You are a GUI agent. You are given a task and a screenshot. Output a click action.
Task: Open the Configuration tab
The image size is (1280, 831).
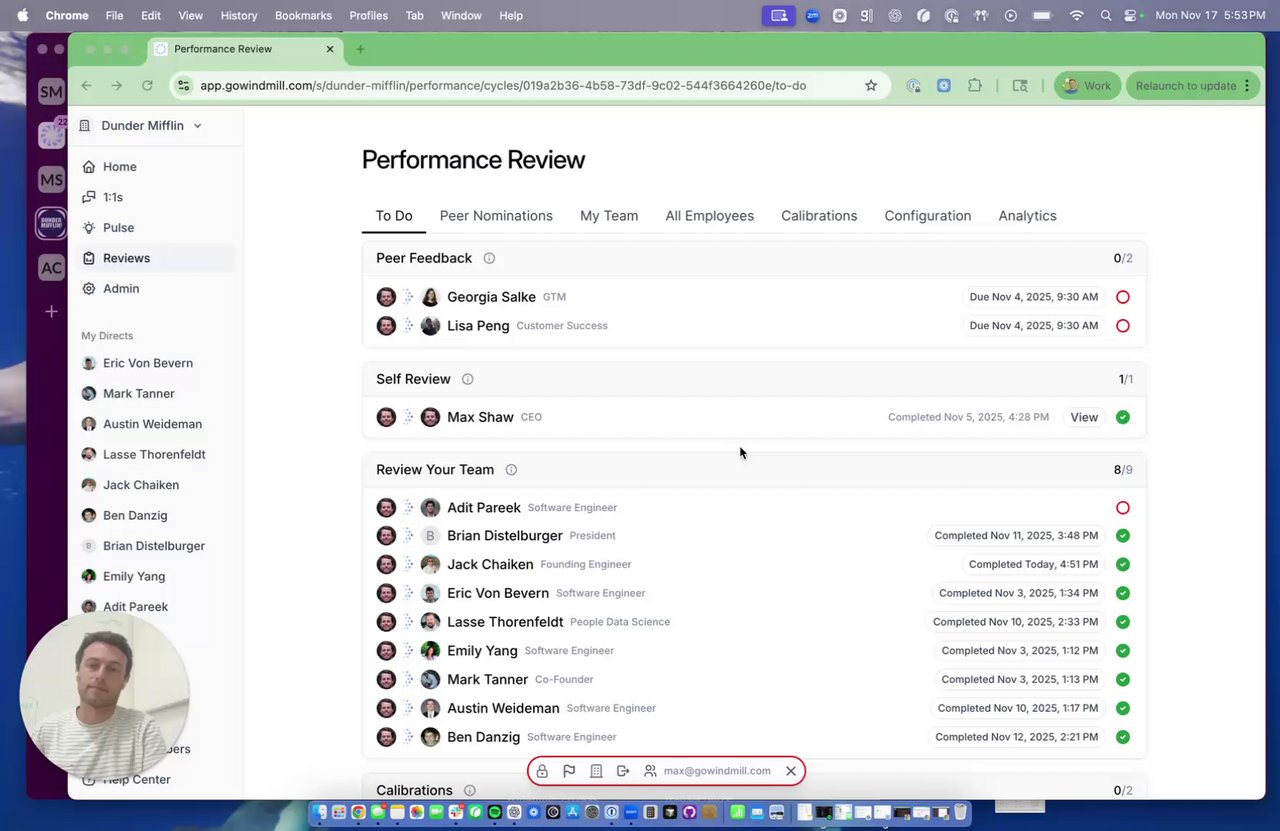pyautogui.click(x=928, y=216)
